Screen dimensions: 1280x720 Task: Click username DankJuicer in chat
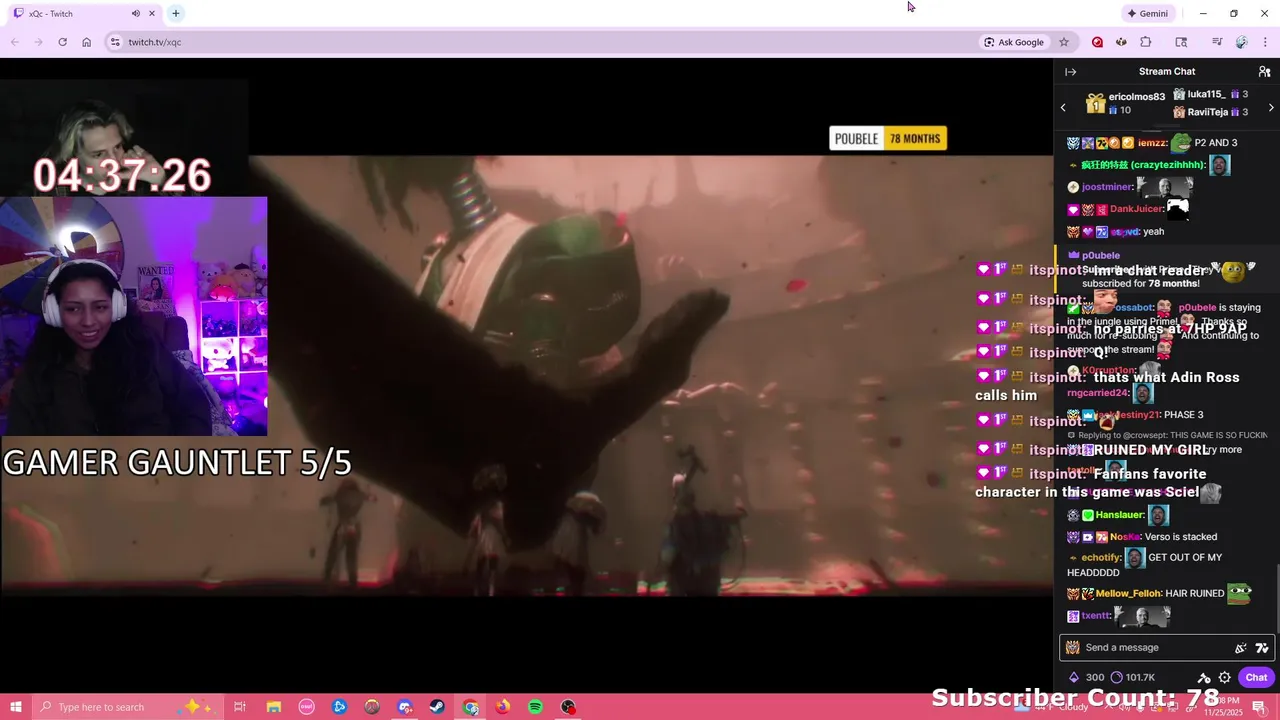[x=1136, y=209]
